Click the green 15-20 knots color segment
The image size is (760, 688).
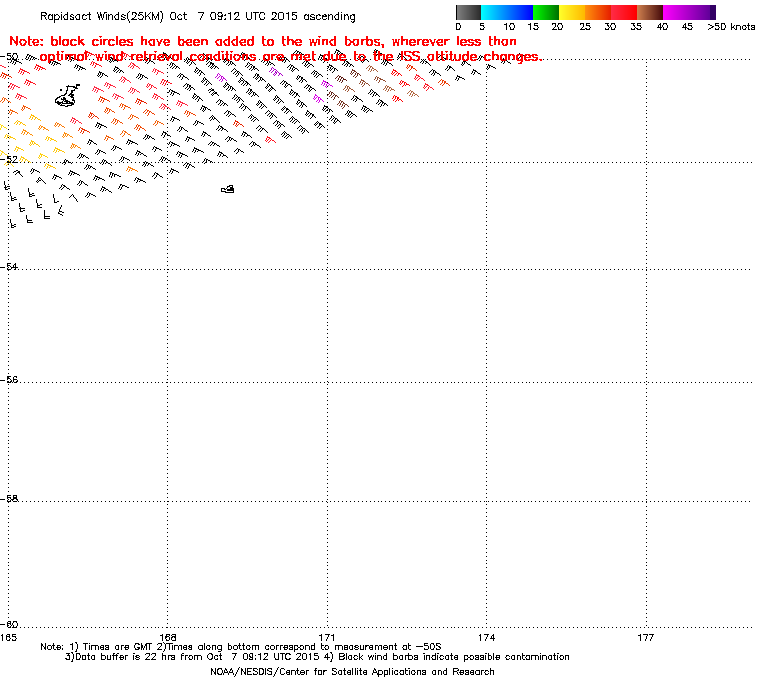546,12
